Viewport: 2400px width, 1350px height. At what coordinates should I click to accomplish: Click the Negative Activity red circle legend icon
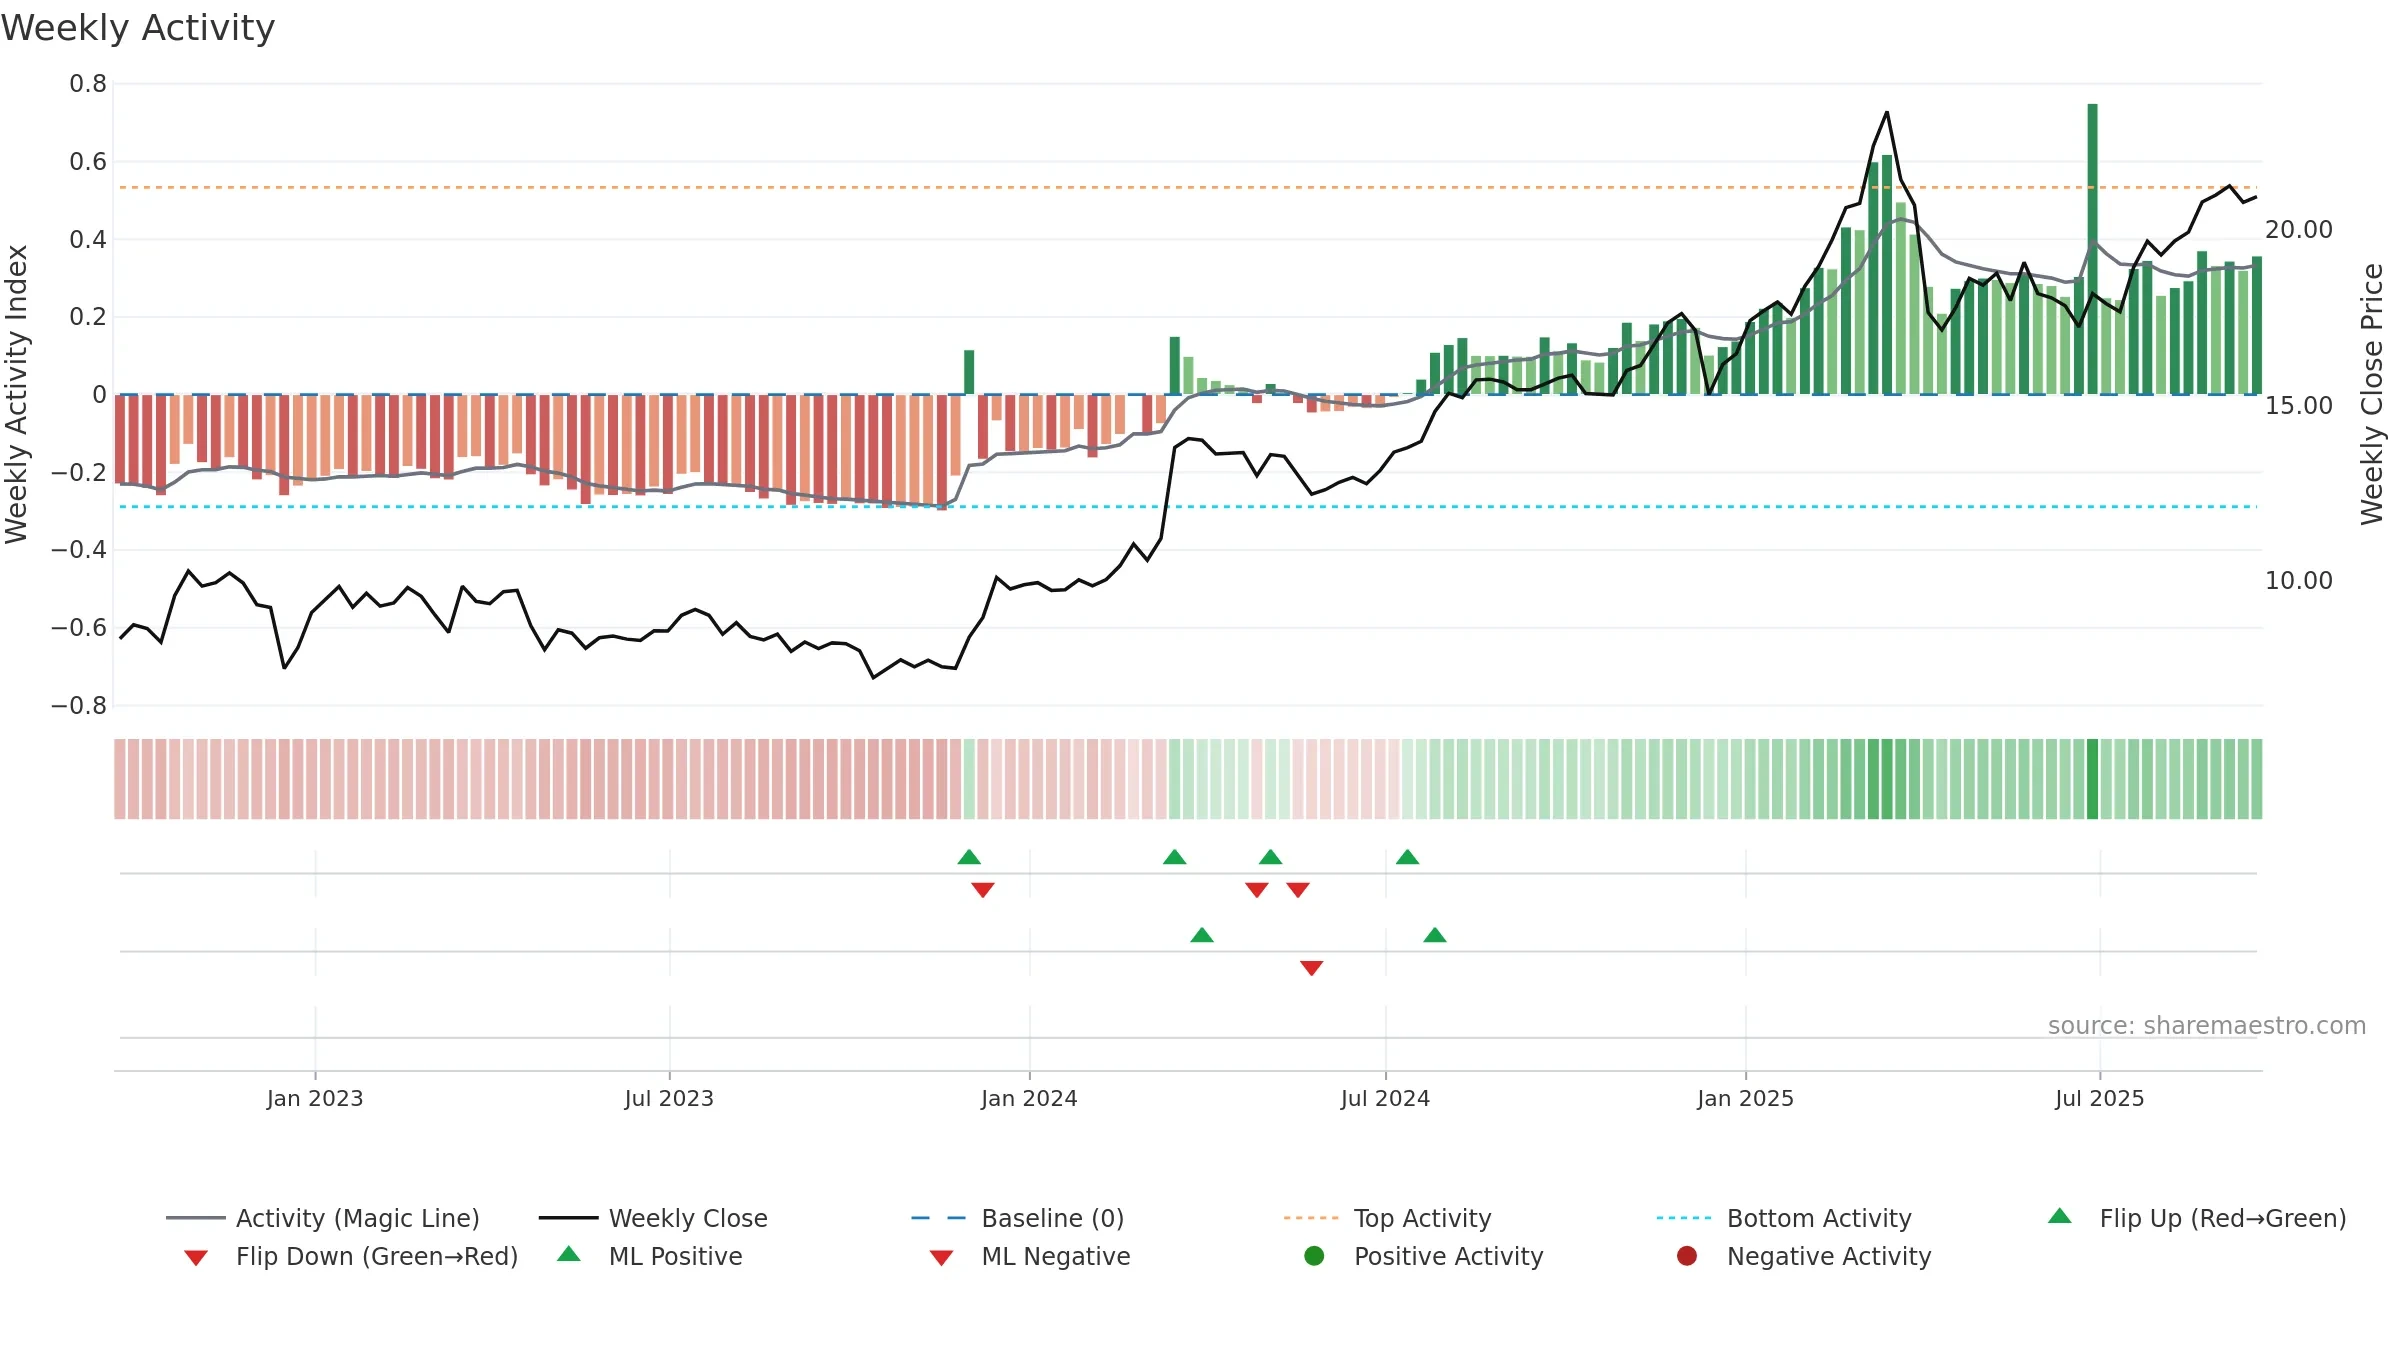pos(1687,1256)
